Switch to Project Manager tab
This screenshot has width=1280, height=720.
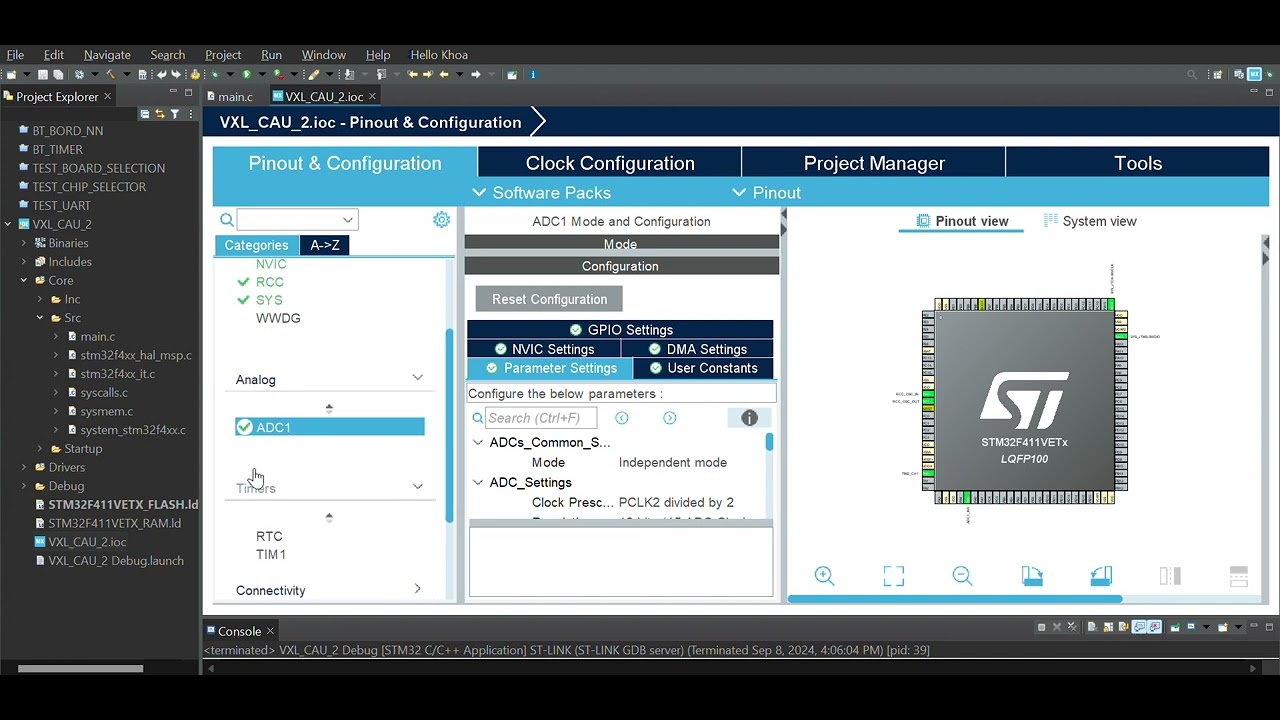click(874, 163)
